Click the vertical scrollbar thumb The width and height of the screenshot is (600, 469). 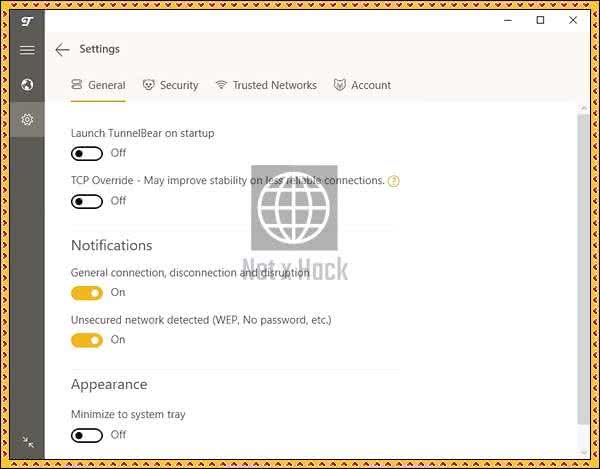pyautogui.click(x=583, y=269)
